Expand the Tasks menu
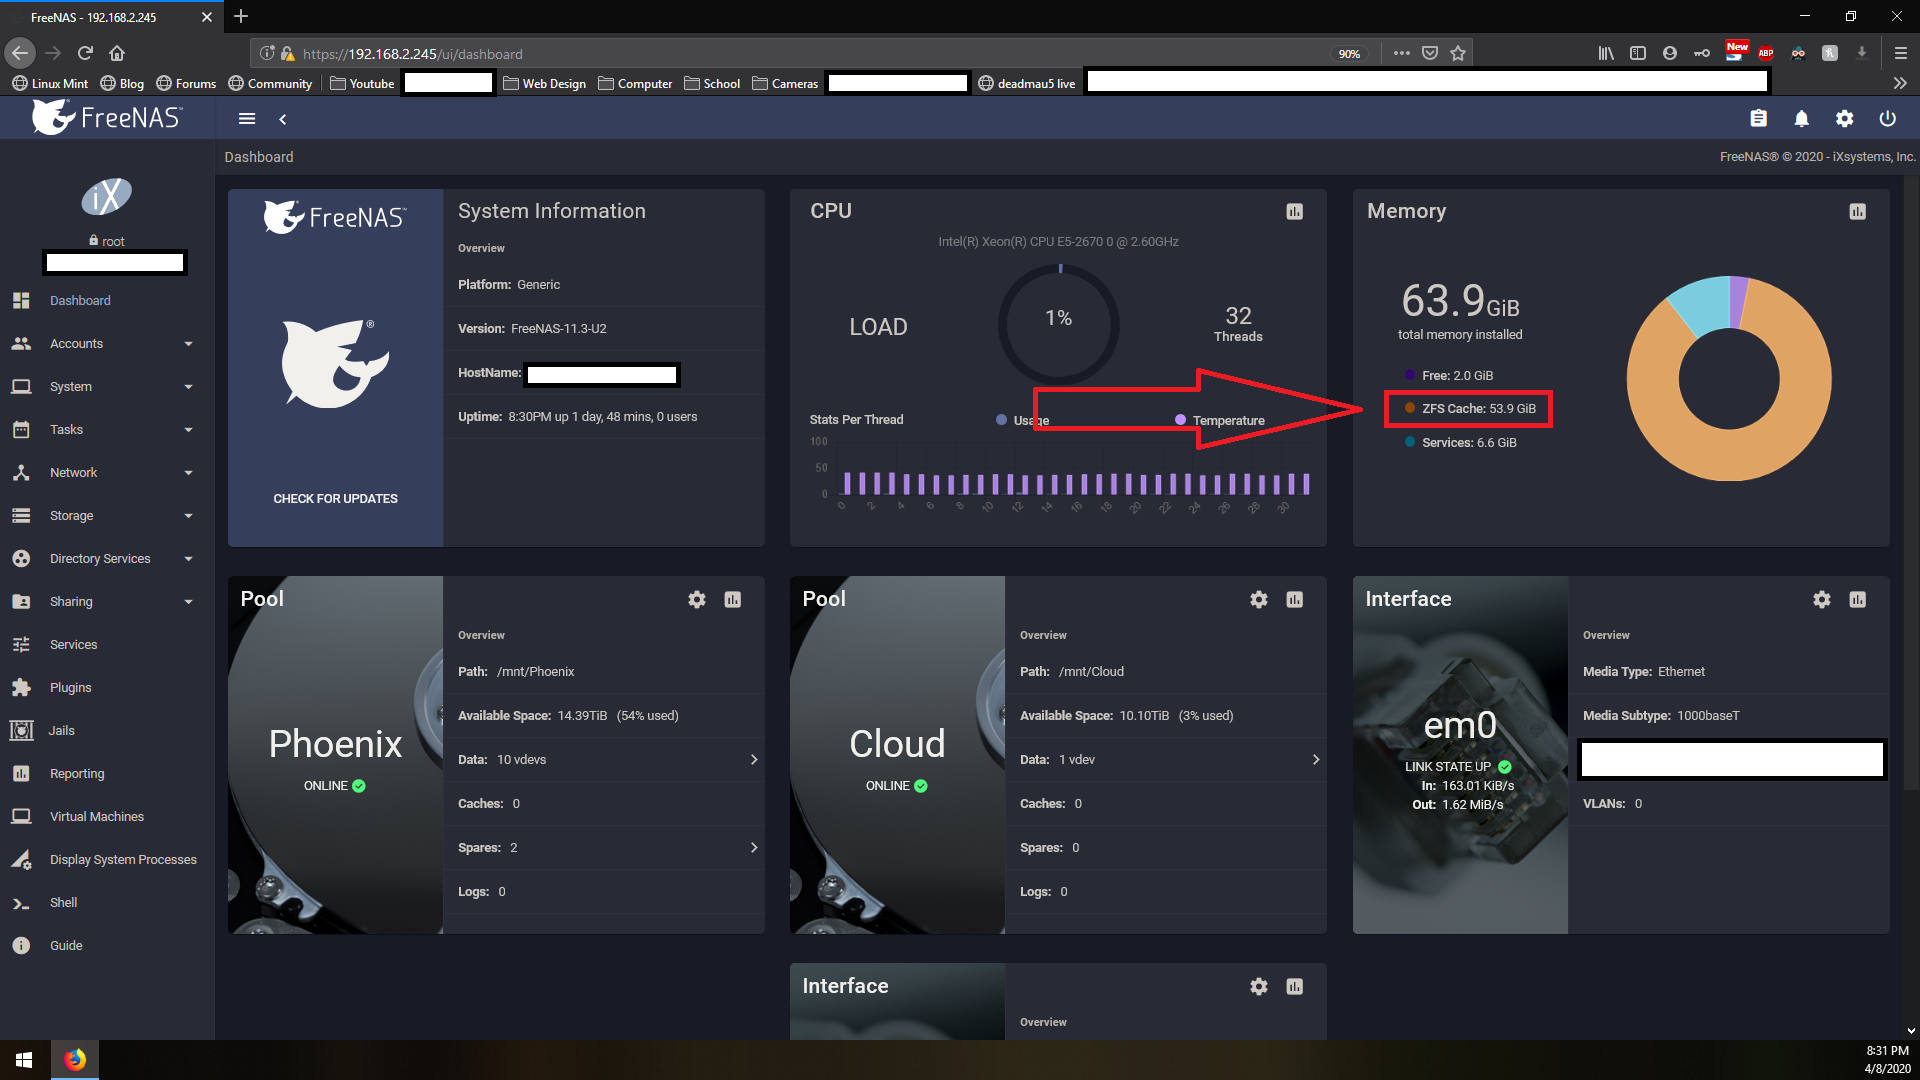The width and height of the screenshot is (1920, 1080). (x=107, y=429)
